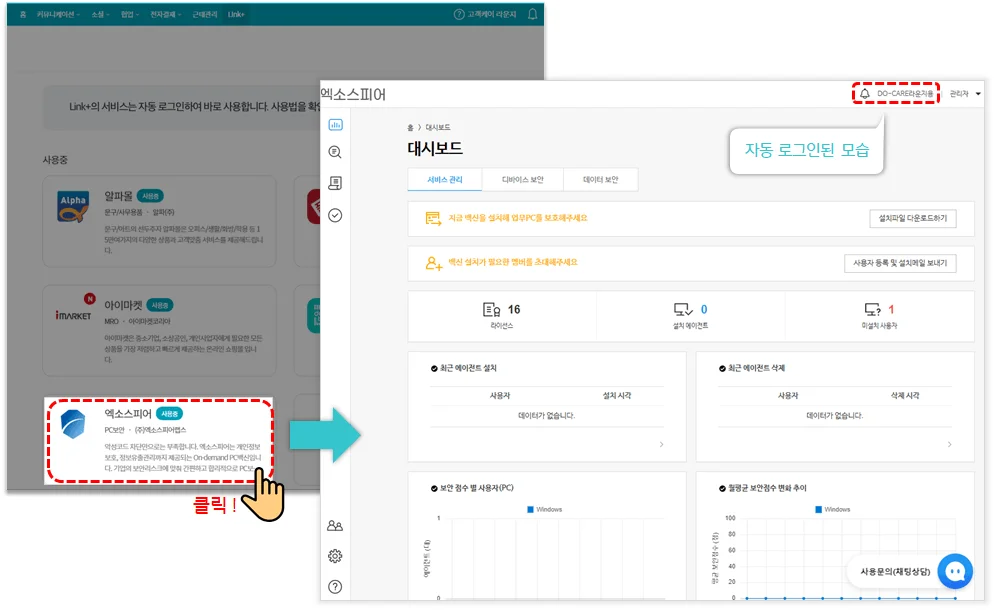Screen dimensions: 995x611
Task: Click the magnifier search icon in sidebar
Action: [335, 152]
